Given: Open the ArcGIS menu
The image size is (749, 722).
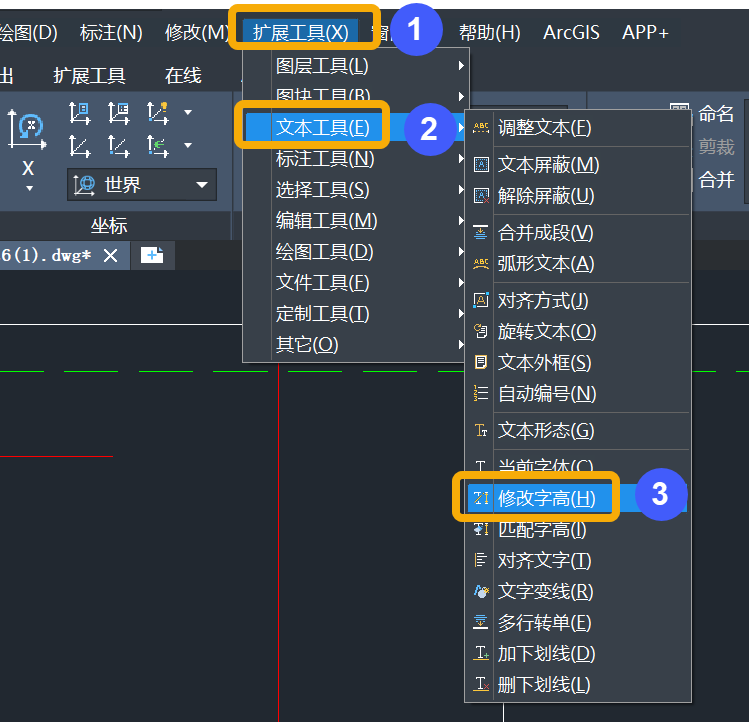Looking at the screenshot, I should (x=571, y=32).
